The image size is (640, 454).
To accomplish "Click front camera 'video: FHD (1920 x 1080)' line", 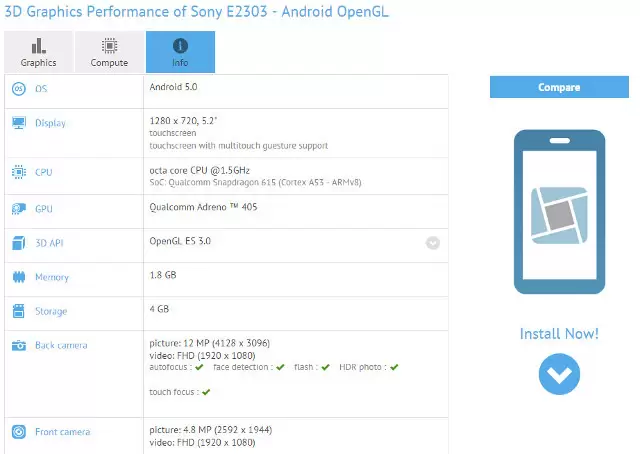I will tap(202, 443).
